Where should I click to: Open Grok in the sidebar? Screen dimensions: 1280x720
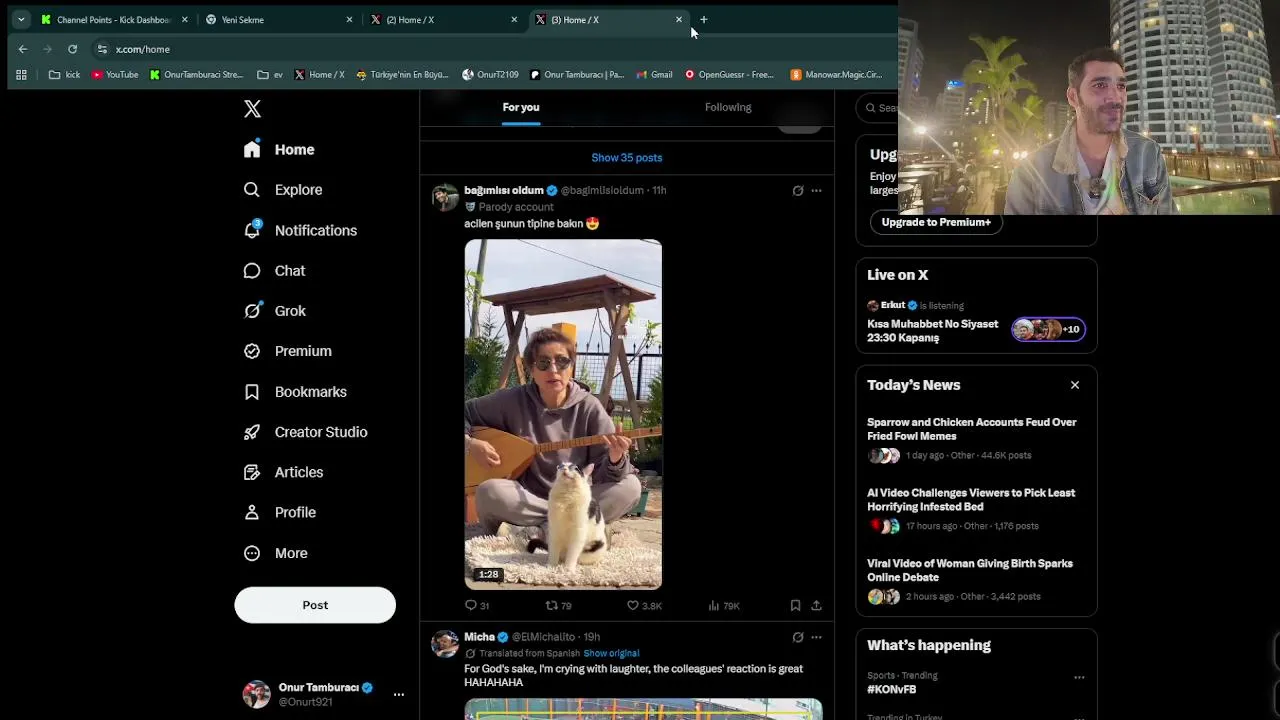pyautogui.click(x=276, y=311)
